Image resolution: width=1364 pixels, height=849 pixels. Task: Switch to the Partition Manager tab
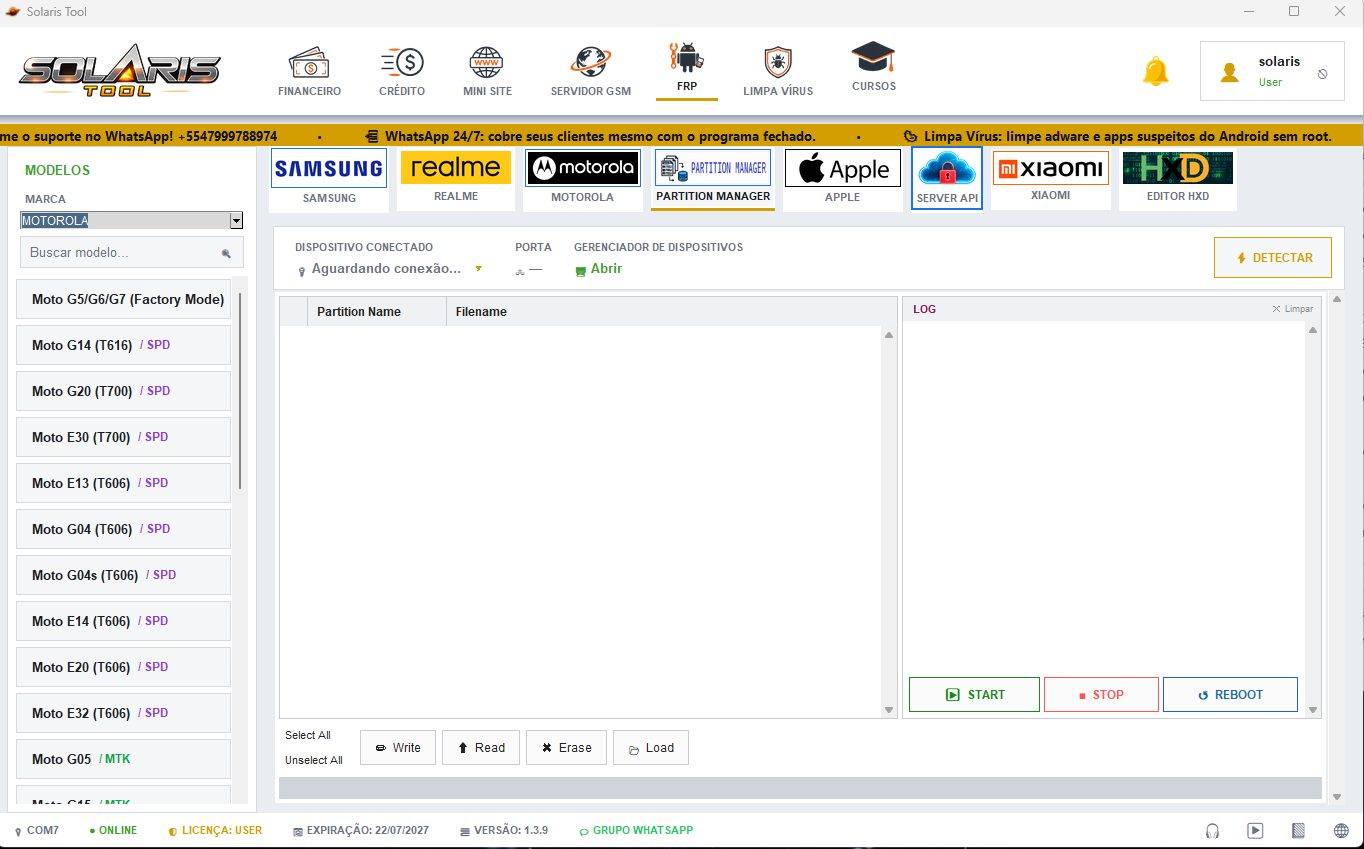713,178
